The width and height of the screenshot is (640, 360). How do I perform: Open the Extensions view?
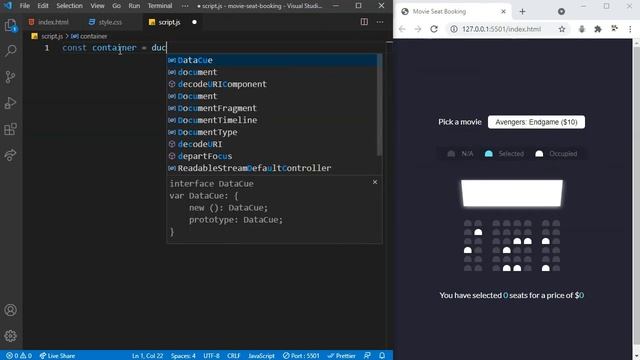tap(11, 129)
